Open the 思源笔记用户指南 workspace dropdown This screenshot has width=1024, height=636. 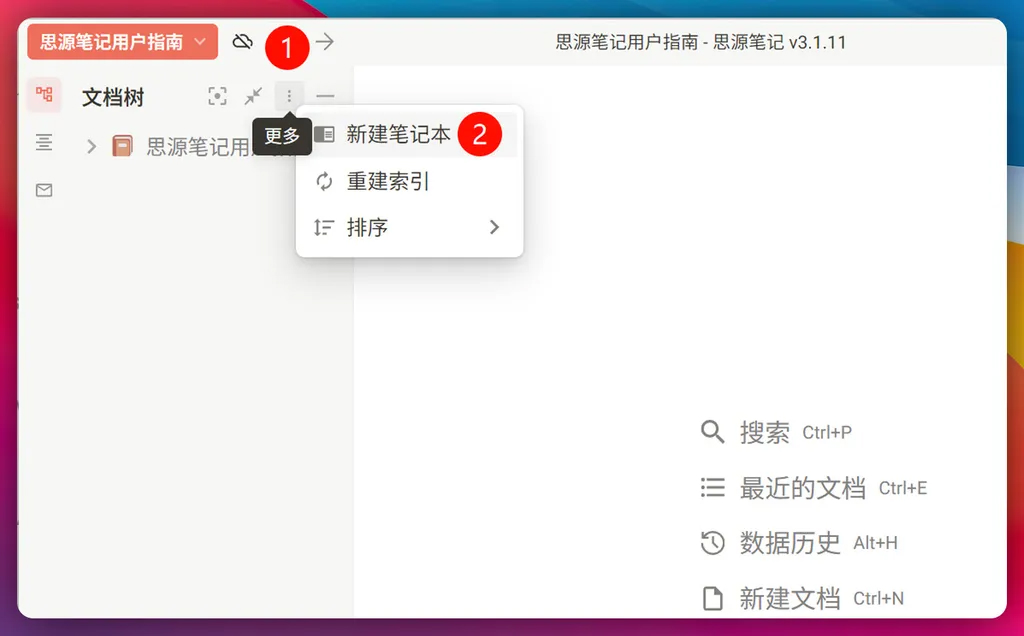[x=123, y=42]
